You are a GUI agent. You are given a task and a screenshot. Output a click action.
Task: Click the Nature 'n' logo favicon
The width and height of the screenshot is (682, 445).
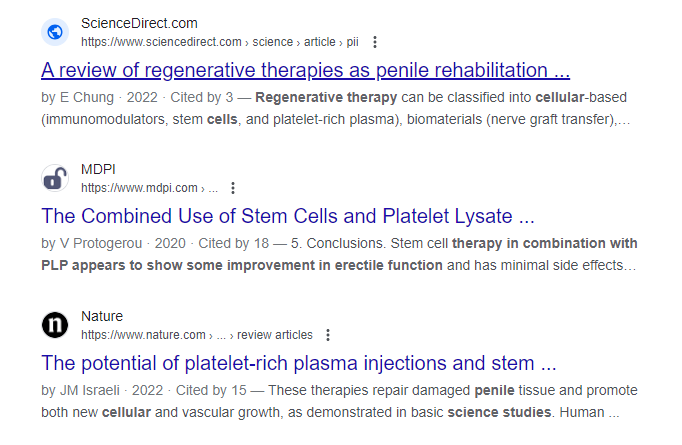pyautogui.click(x=55, y=325)
